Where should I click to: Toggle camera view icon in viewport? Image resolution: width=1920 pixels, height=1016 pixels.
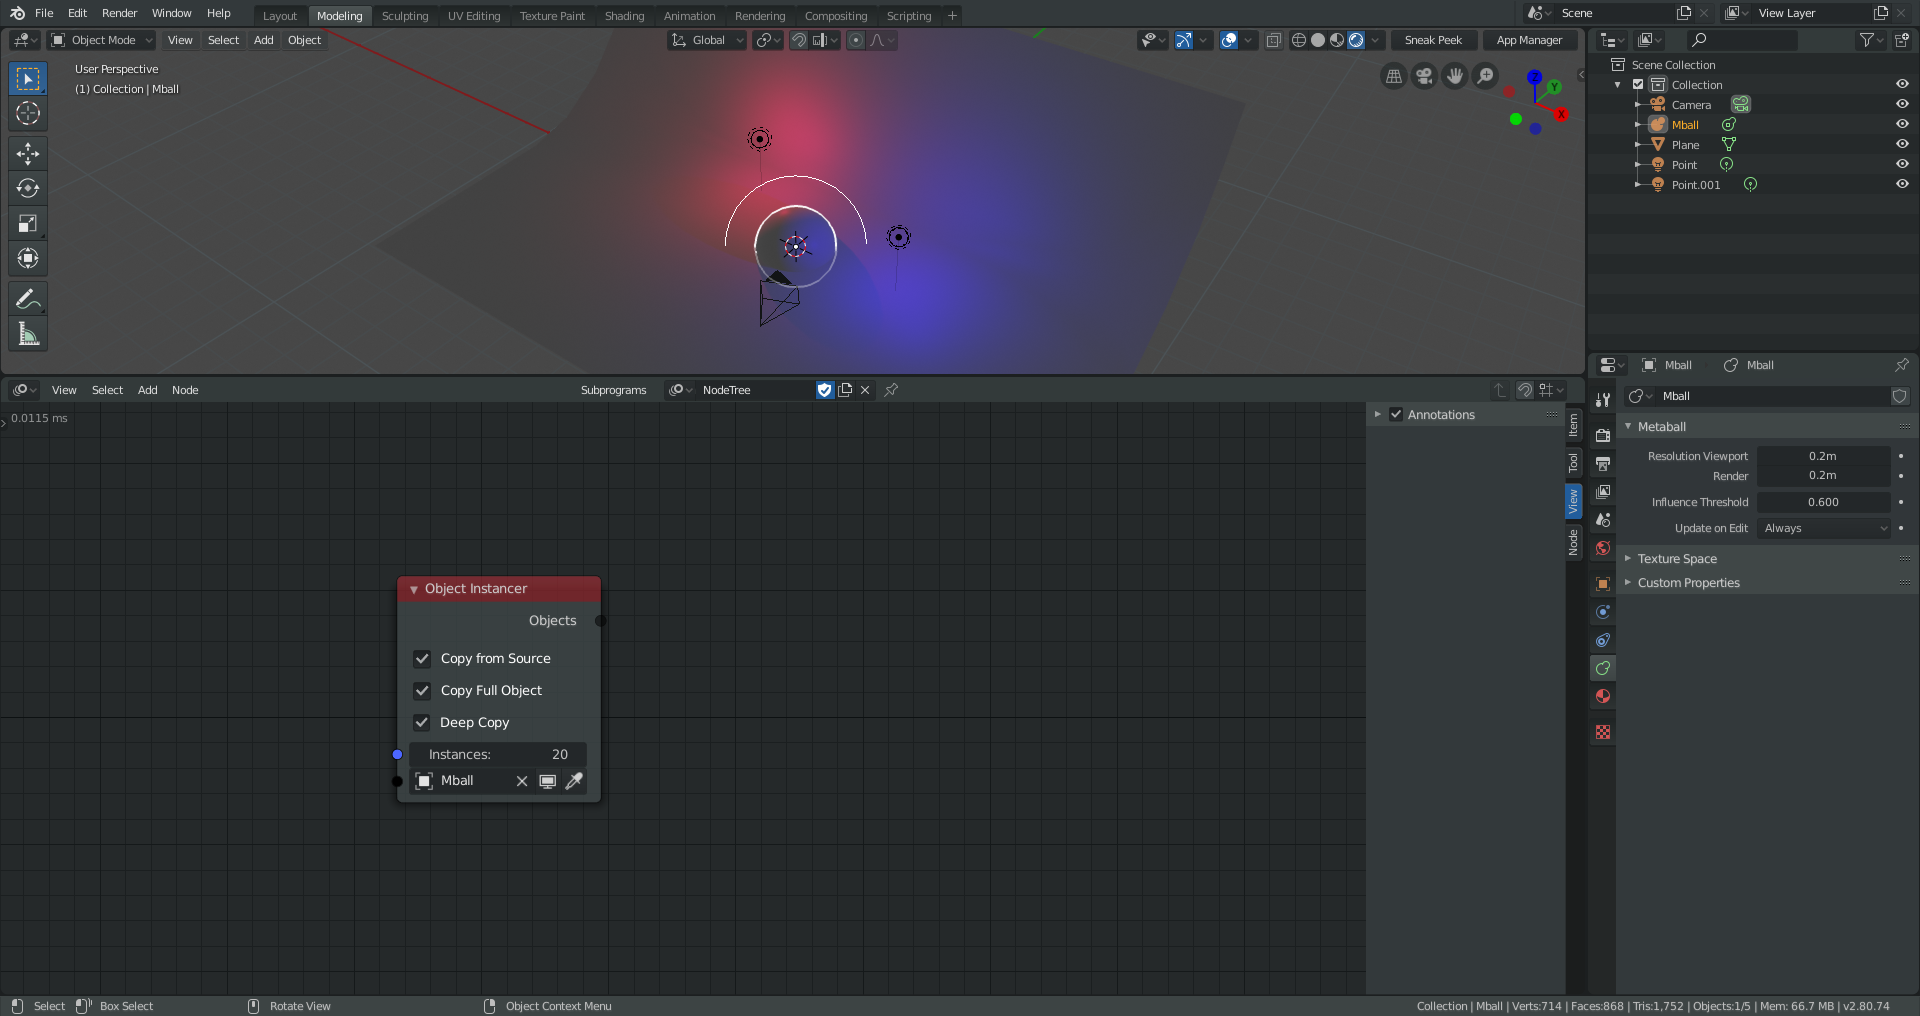point(1424,76)
